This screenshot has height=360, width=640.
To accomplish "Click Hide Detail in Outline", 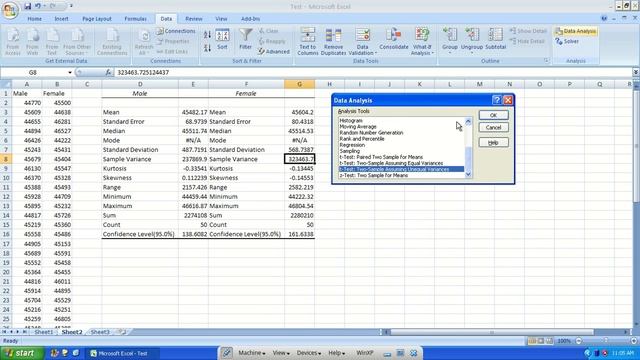I will [527, 41].
